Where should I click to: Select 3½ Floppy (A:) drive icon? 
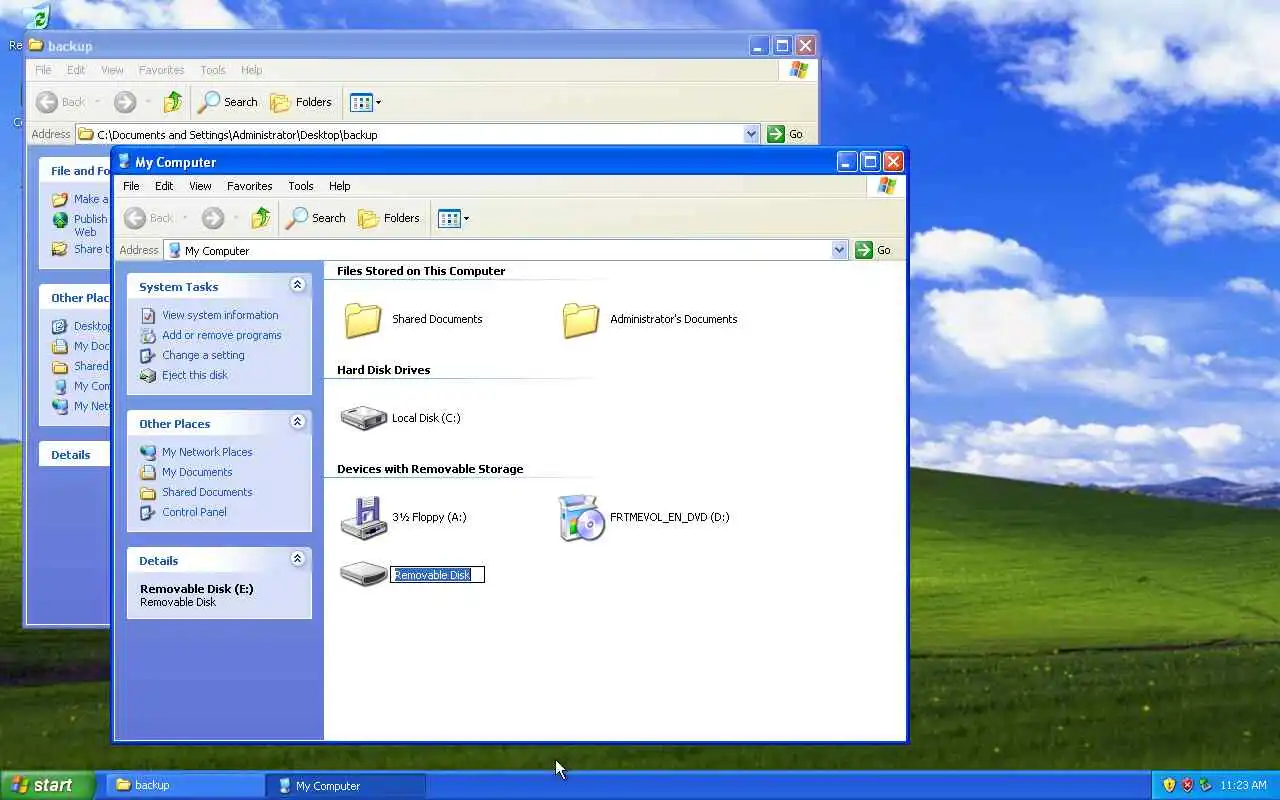point(363,517)
